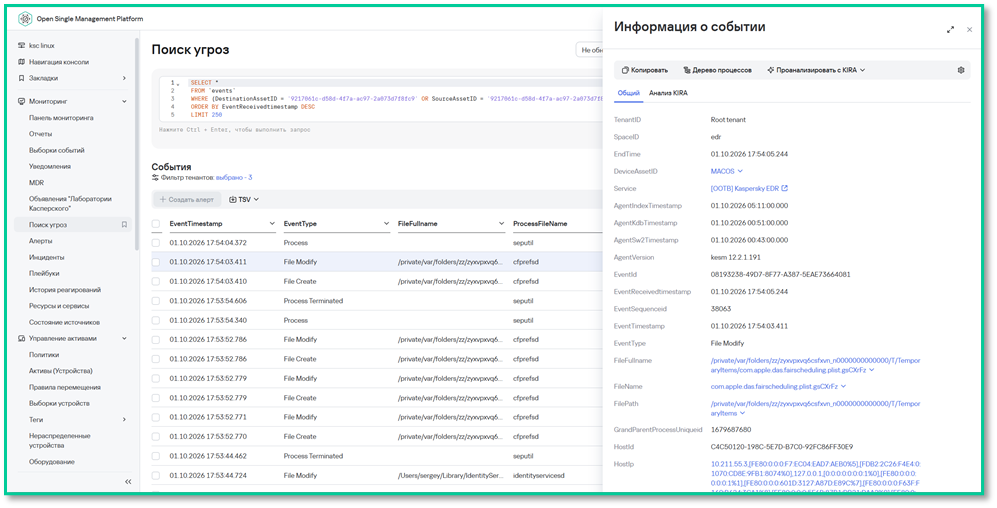Open Правила перемещения

pyautogui.click(x=64, y=387)
